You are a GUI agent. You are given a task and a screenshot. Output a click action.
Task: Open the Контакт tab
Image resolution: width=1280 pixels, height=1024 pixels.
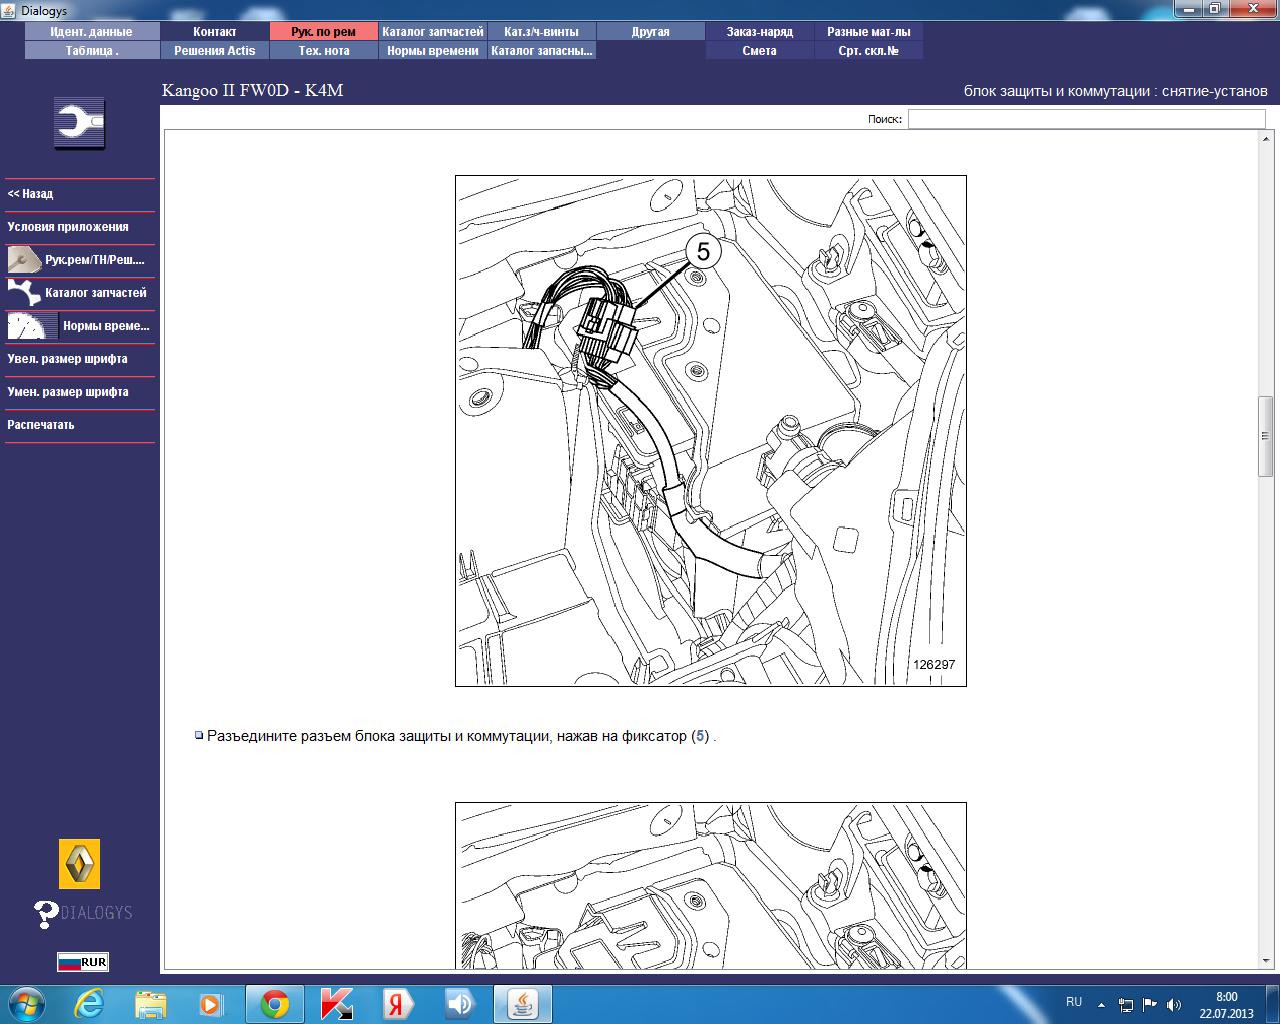tap(215, 32)
